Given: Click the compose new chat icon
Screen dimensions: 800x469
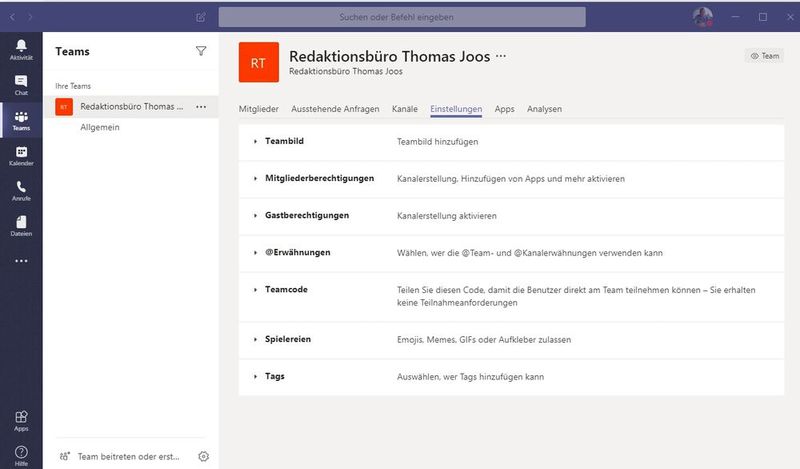Looking at the screenshot, I should (x=201, y=17).
